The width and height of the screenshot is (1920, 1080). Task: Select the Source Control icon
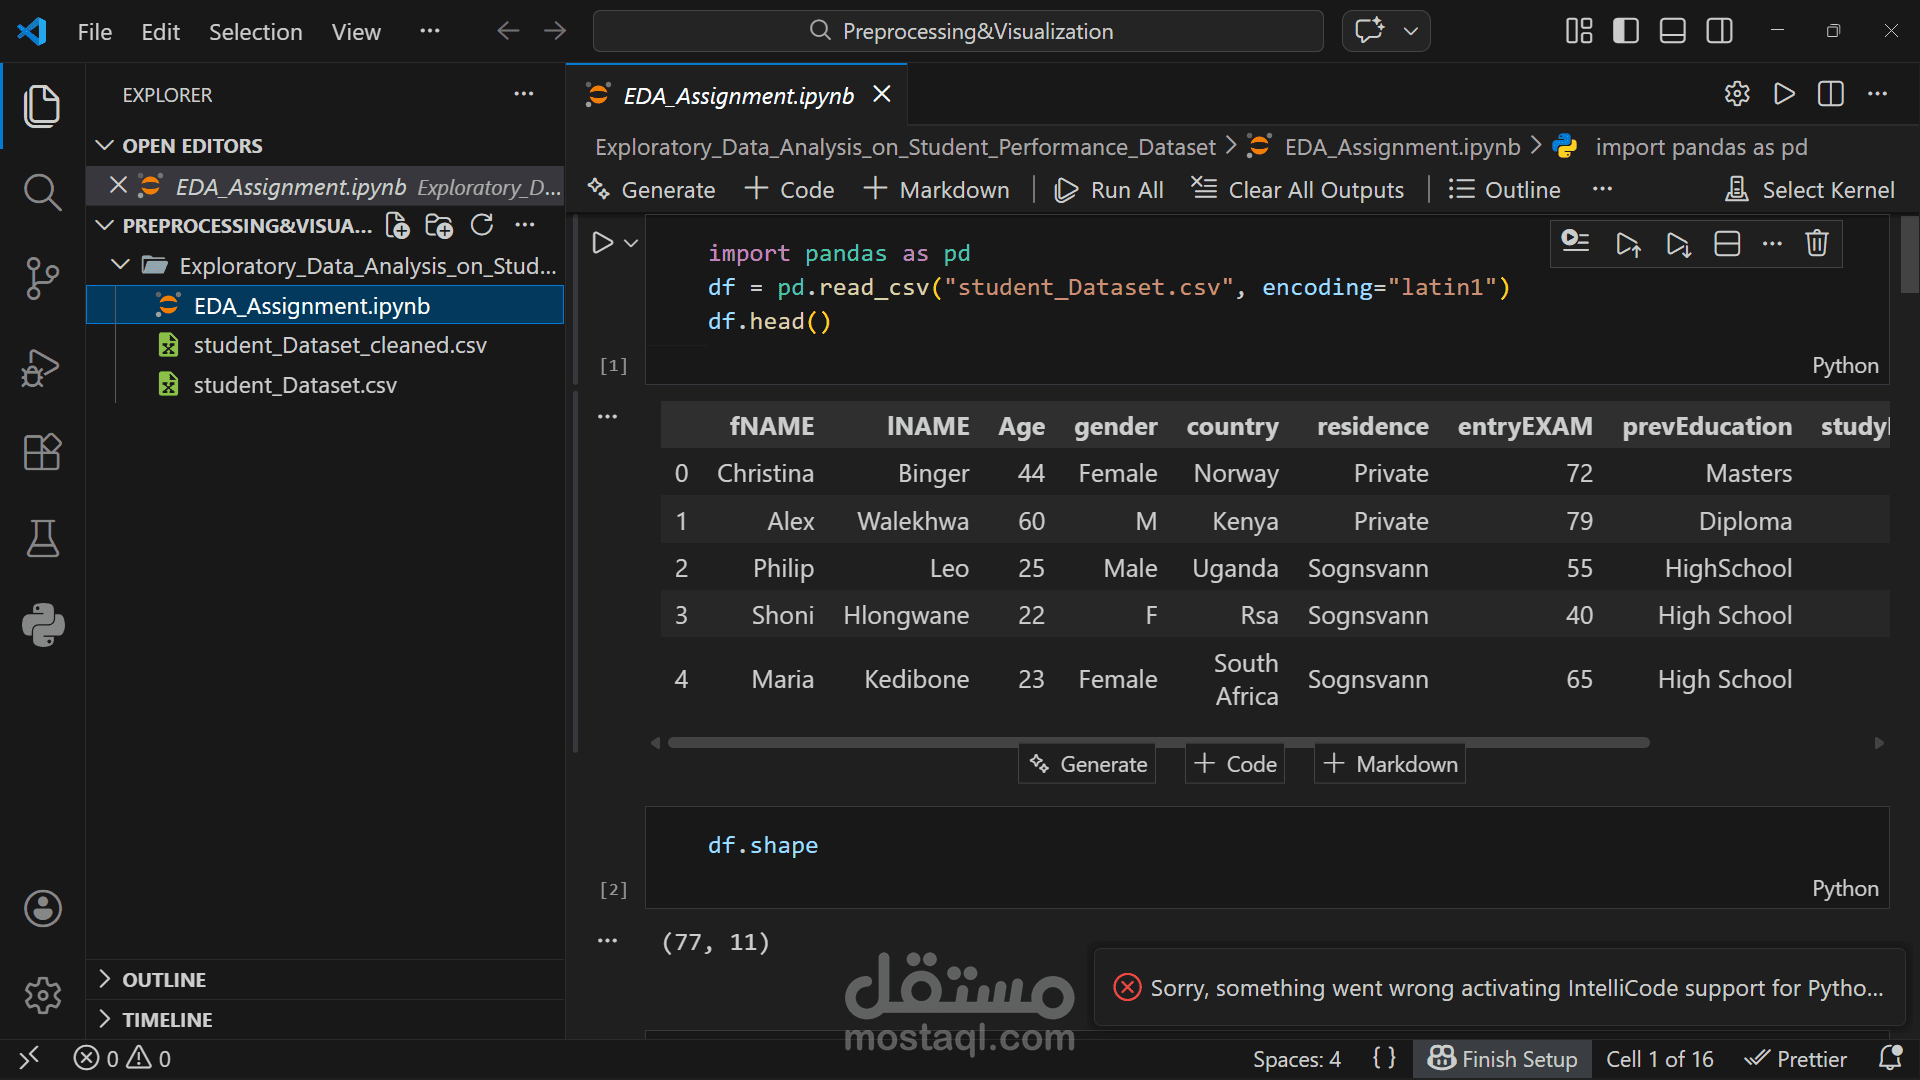tap(42, 279)
